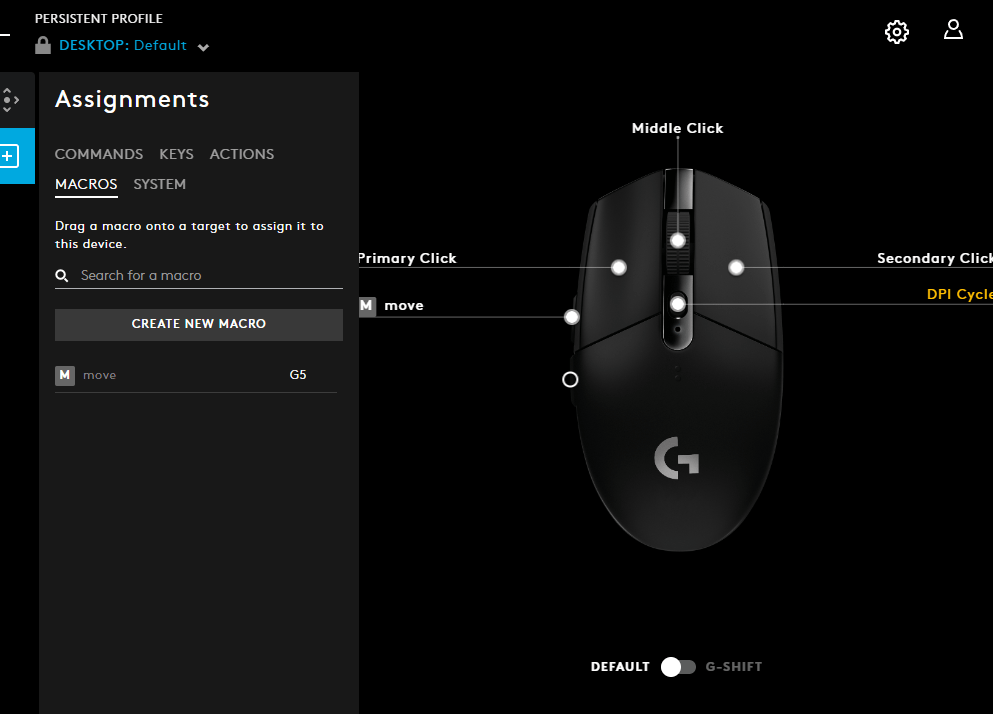Select the forward side button marker assigned move
This screenshot has width=993, height=714.
pos(571,317)
